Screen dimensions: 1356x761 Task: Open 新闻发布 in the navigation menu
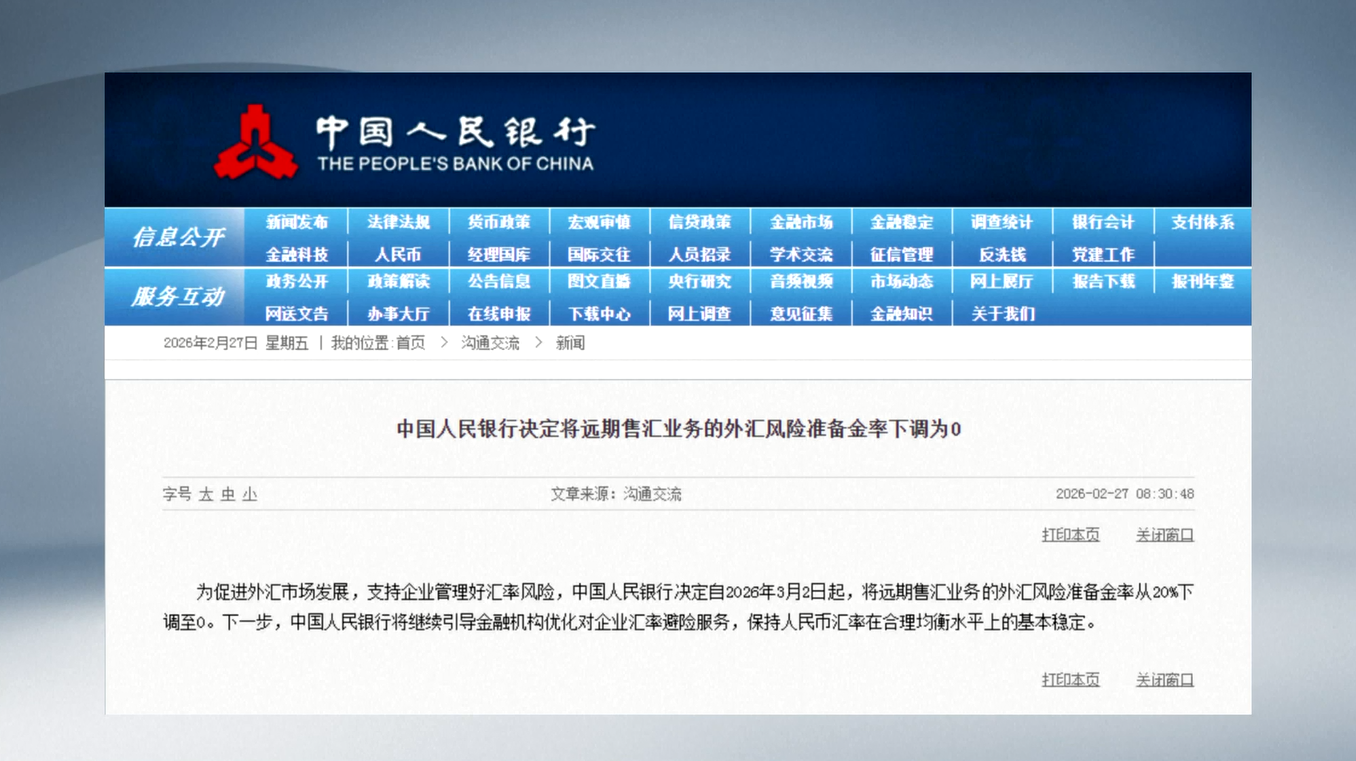click(x=297, y=222)
